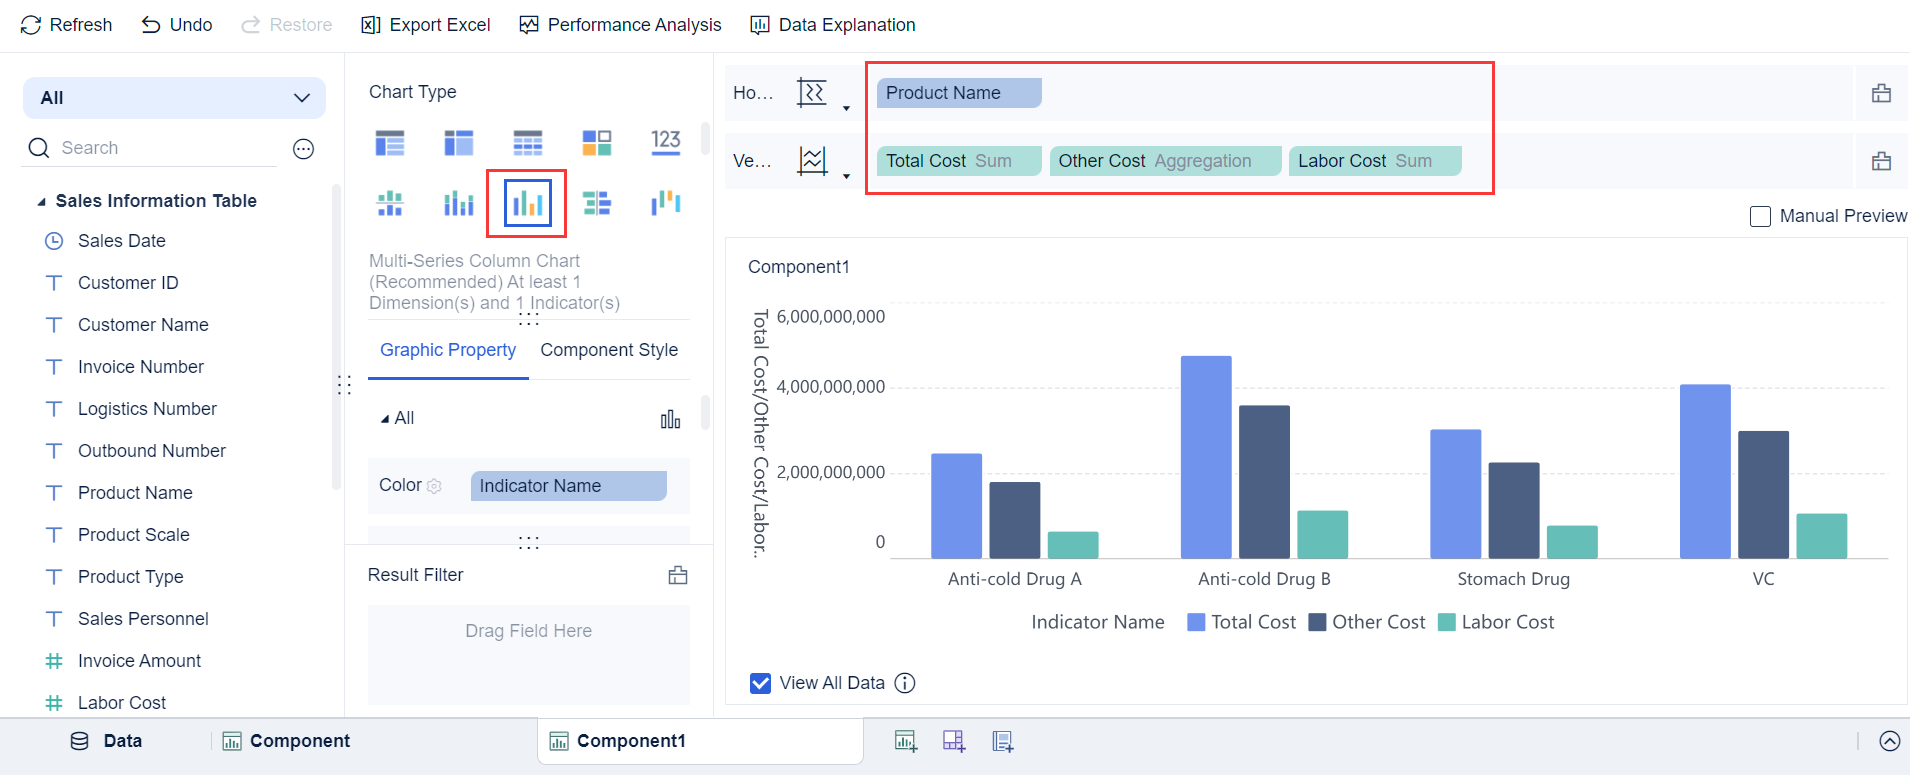Click the horizontal axis swap icon
This screenshot has height=775, width=1910.
[811, 93]
